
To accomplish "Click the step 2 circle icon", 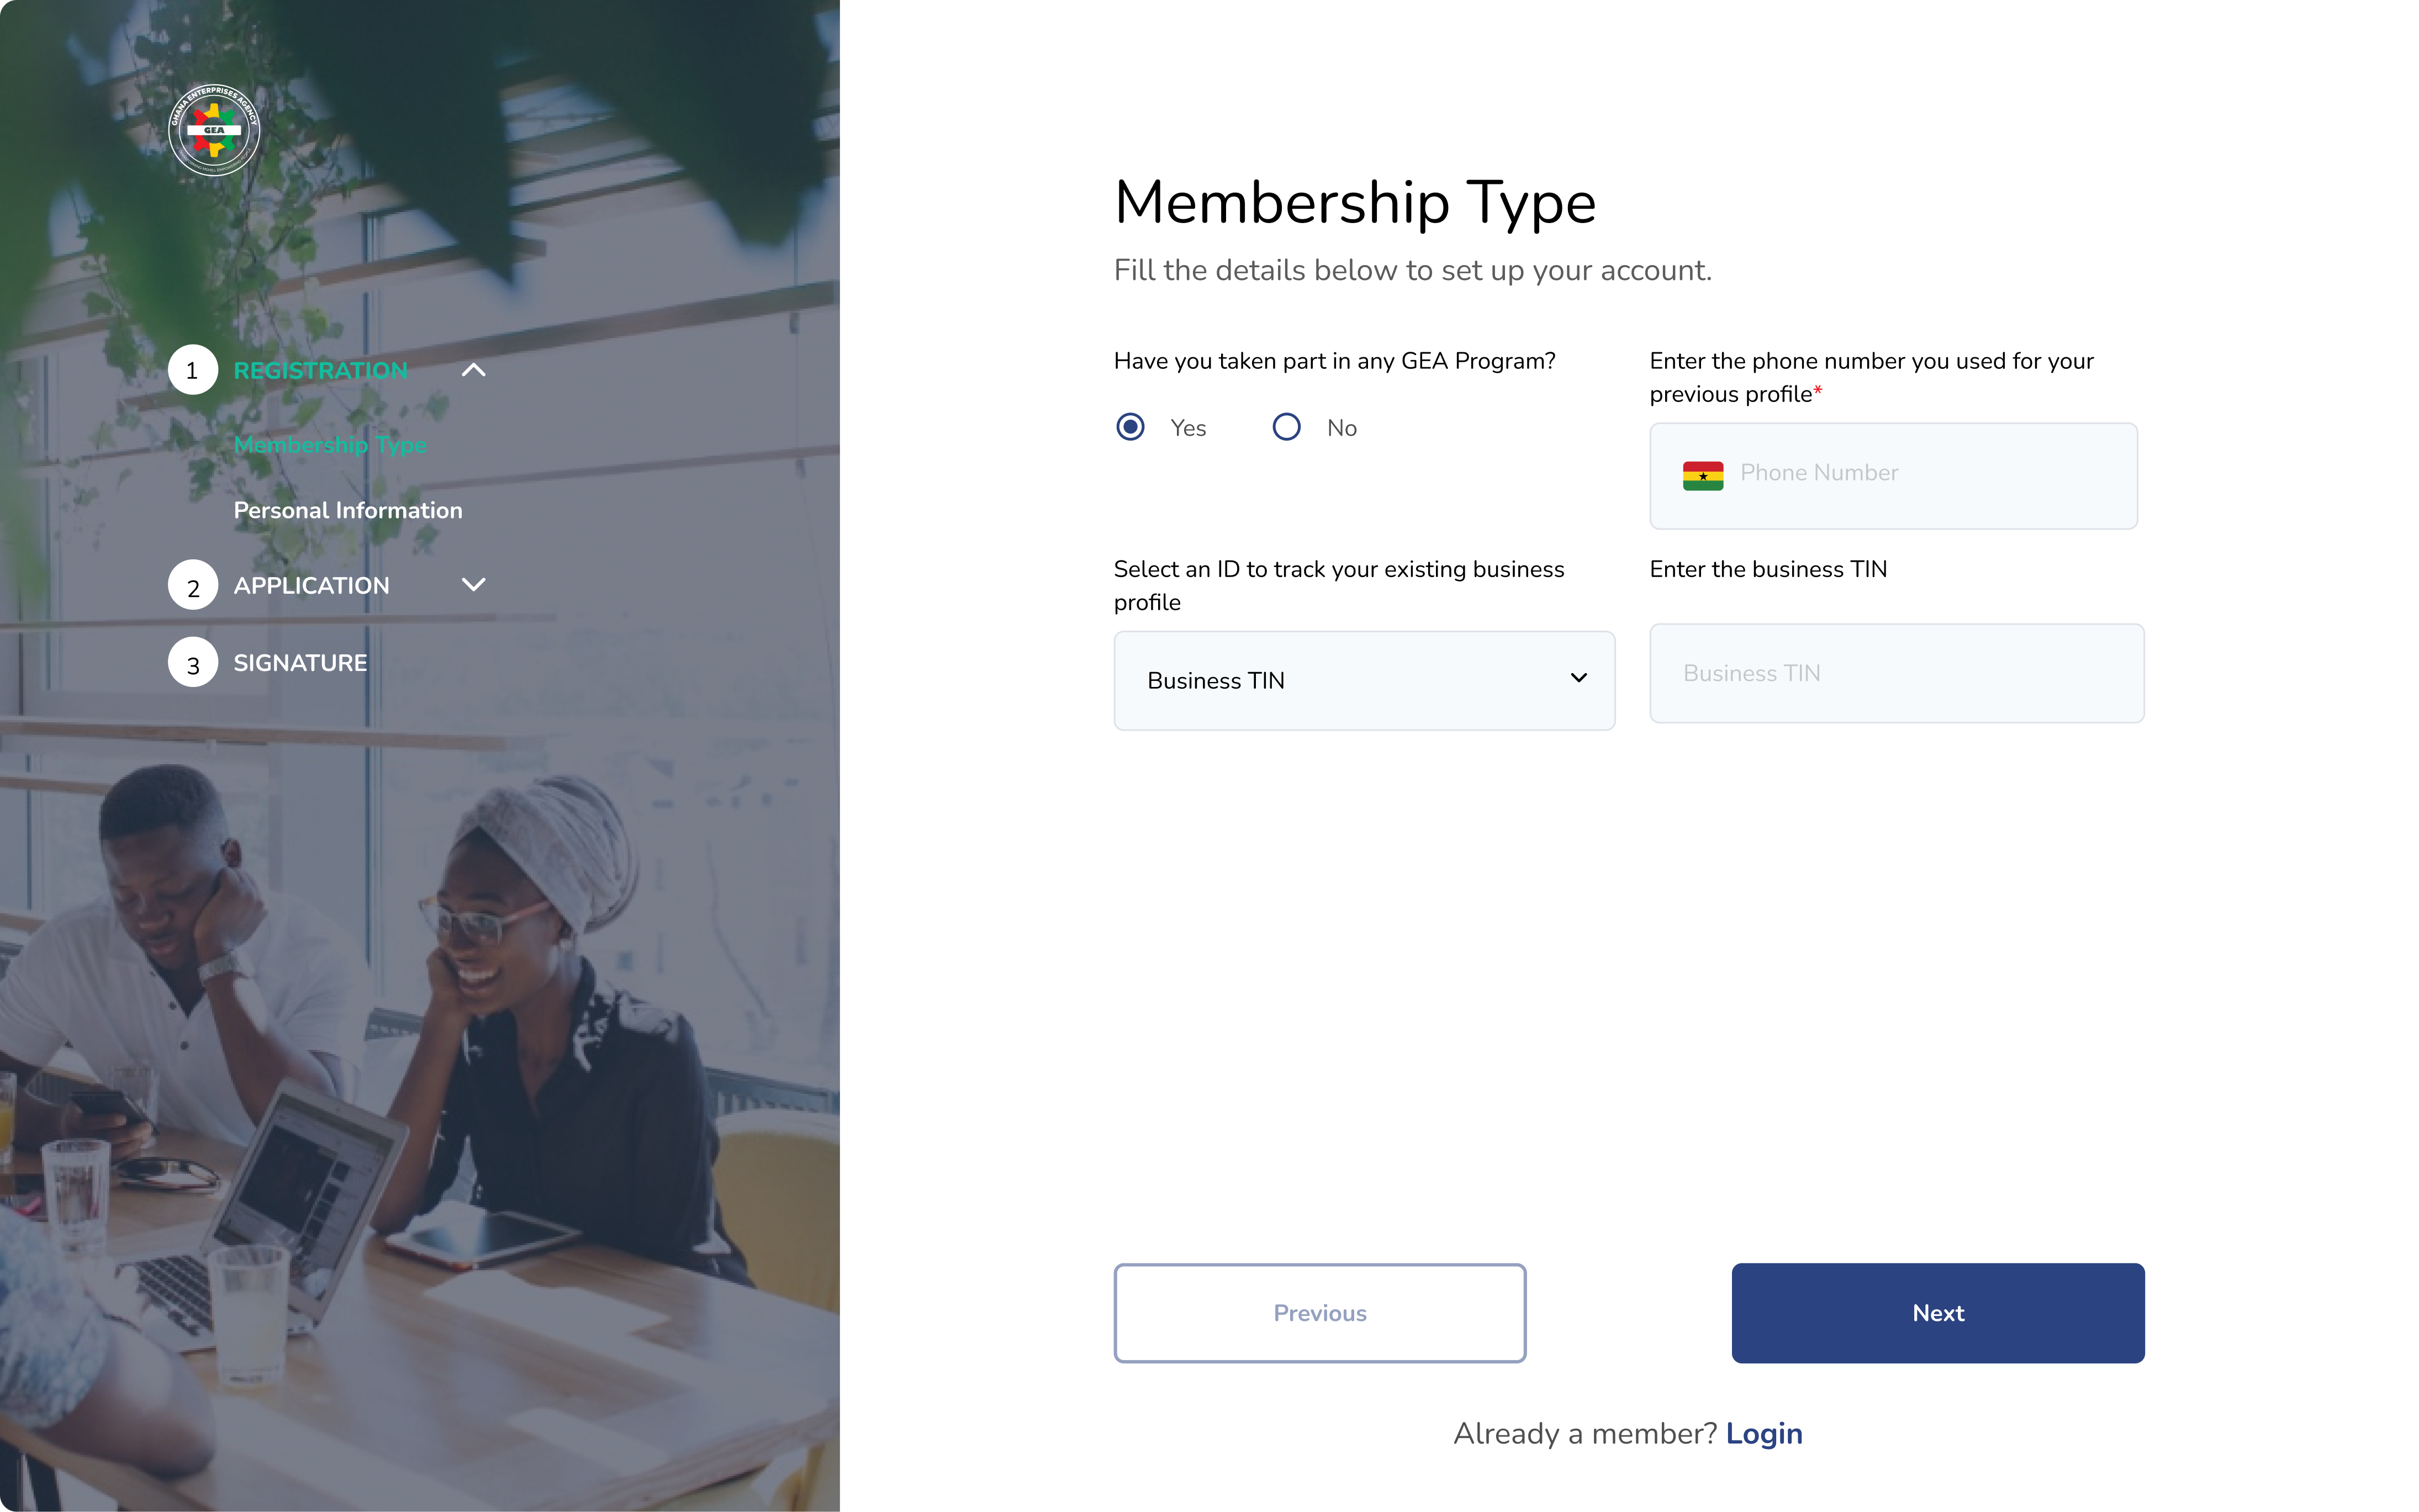I will [193, 586].
